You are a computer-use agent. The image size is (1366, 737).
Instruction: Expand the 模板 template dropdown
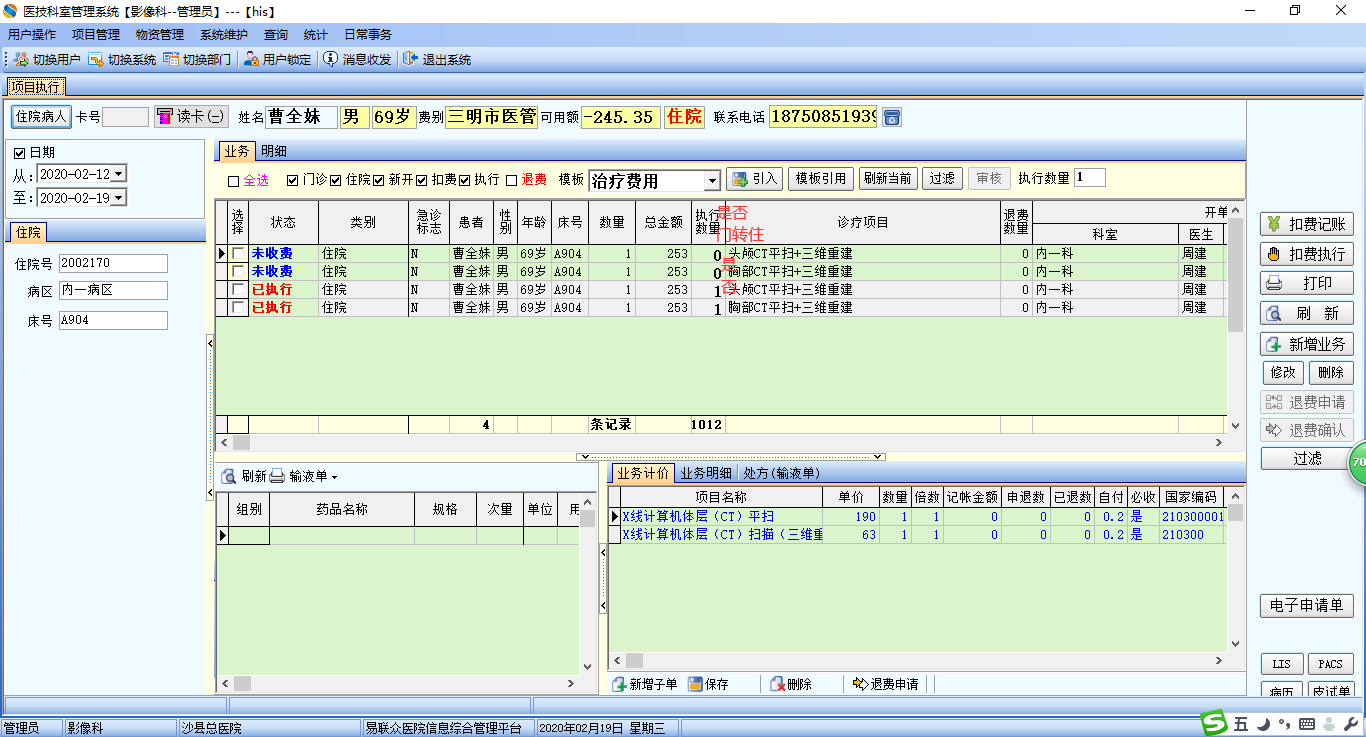pos(712,181)
